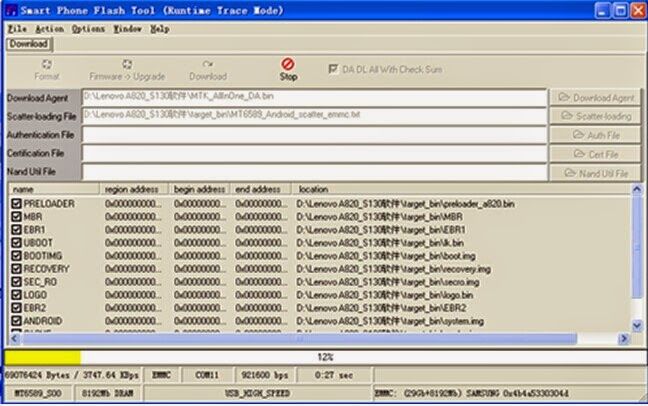Open the File menu
648x406 pixels.
coord(17,29)
